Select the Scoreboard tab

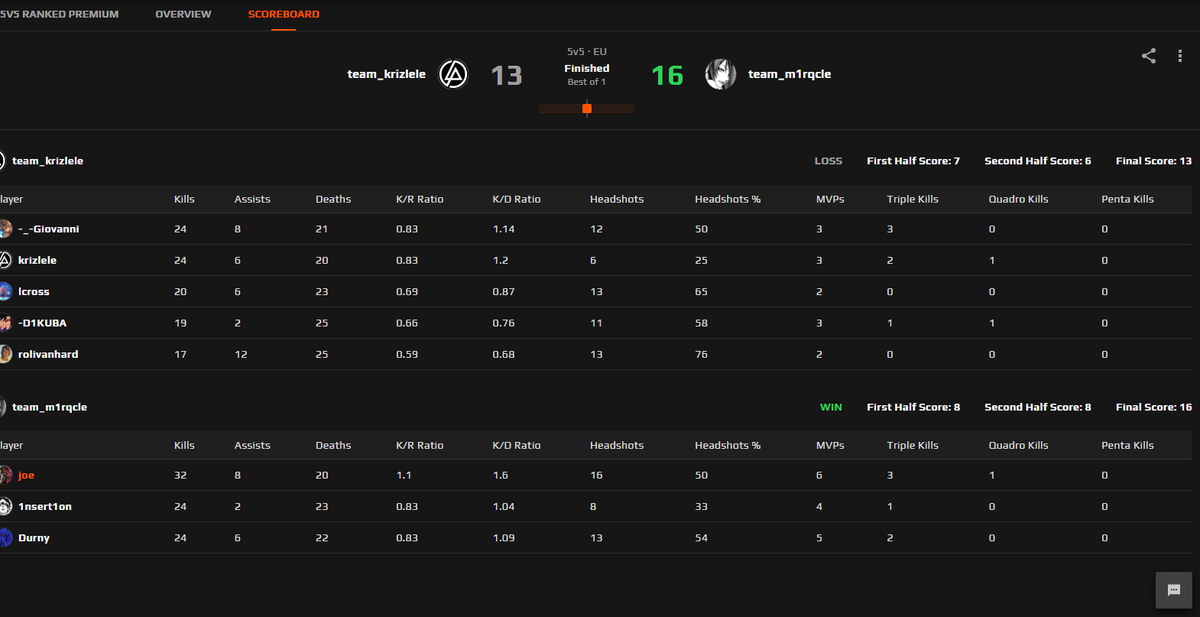pyautogui.click(x=284, y=14)
